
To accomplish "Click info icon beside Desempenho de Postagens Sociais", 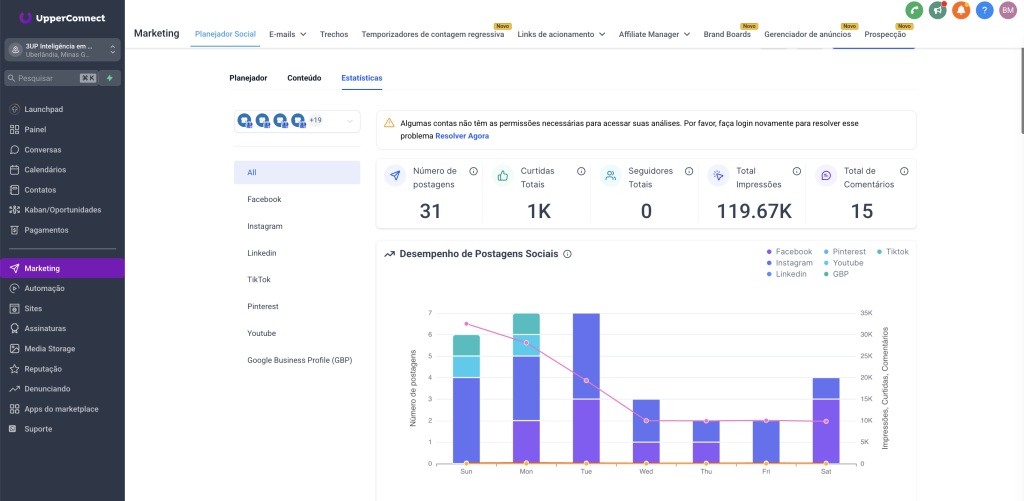I will (567, 254).
